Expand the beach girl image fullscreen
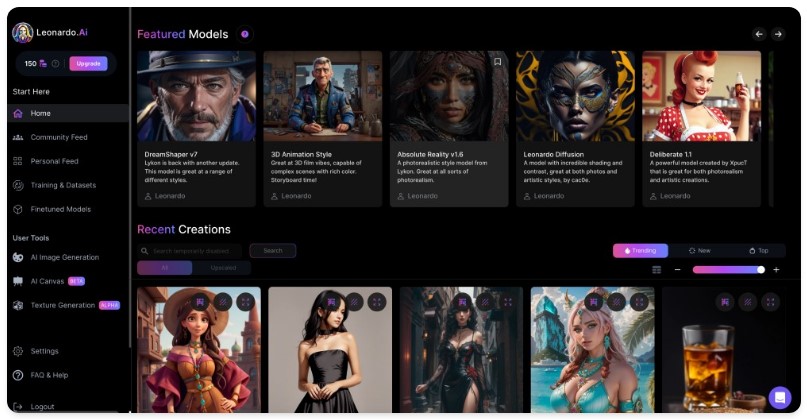 click(x=639, y=302)
